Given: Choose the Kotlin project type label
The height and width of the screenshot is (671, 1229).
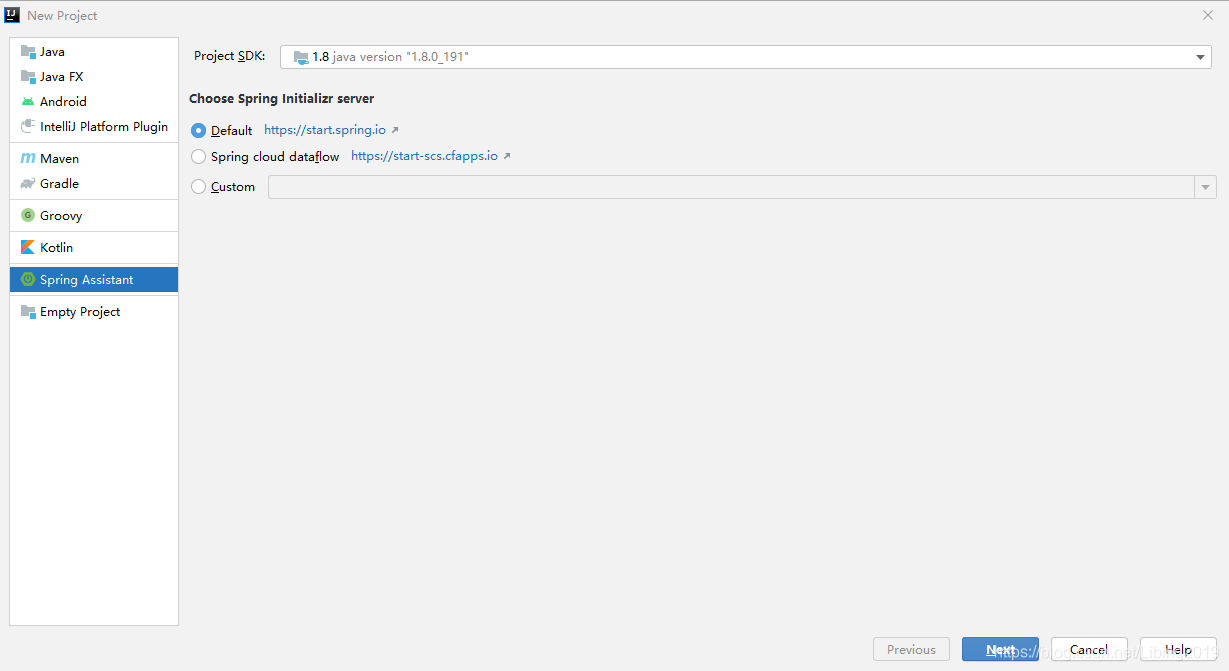Looking at the screenshot, I should click(56, 248).
